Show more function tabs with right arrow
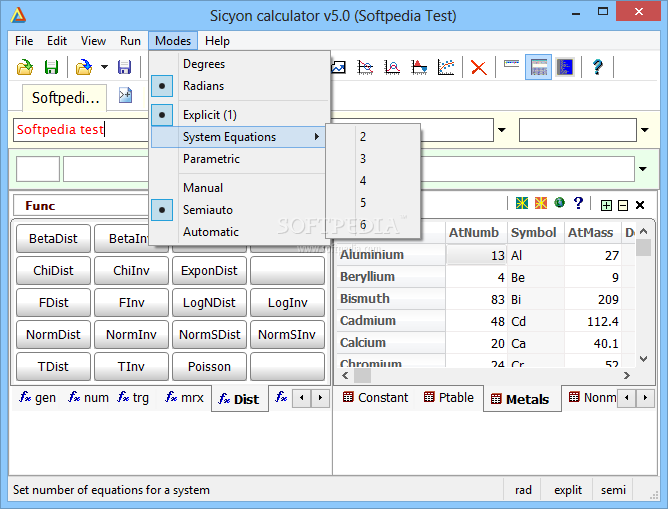 320,398
